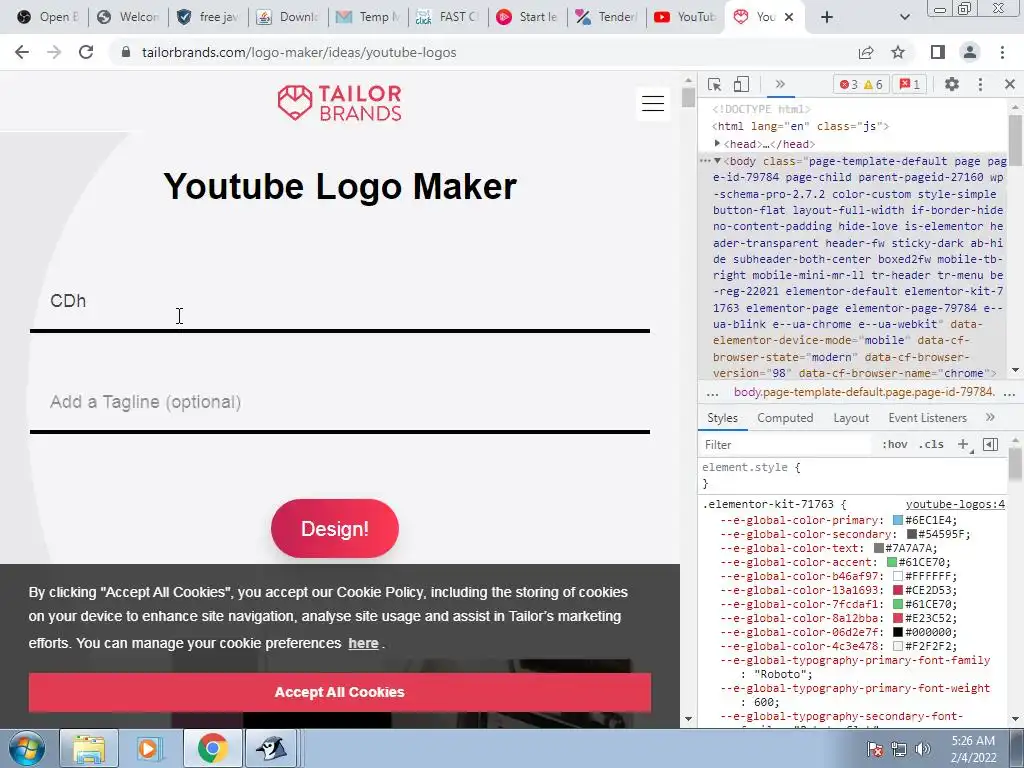The height and width of the screenshot is (768, 1024).
Task: Switch to the FAST tab
Action: pyautogui.click(x=447, y=17)
